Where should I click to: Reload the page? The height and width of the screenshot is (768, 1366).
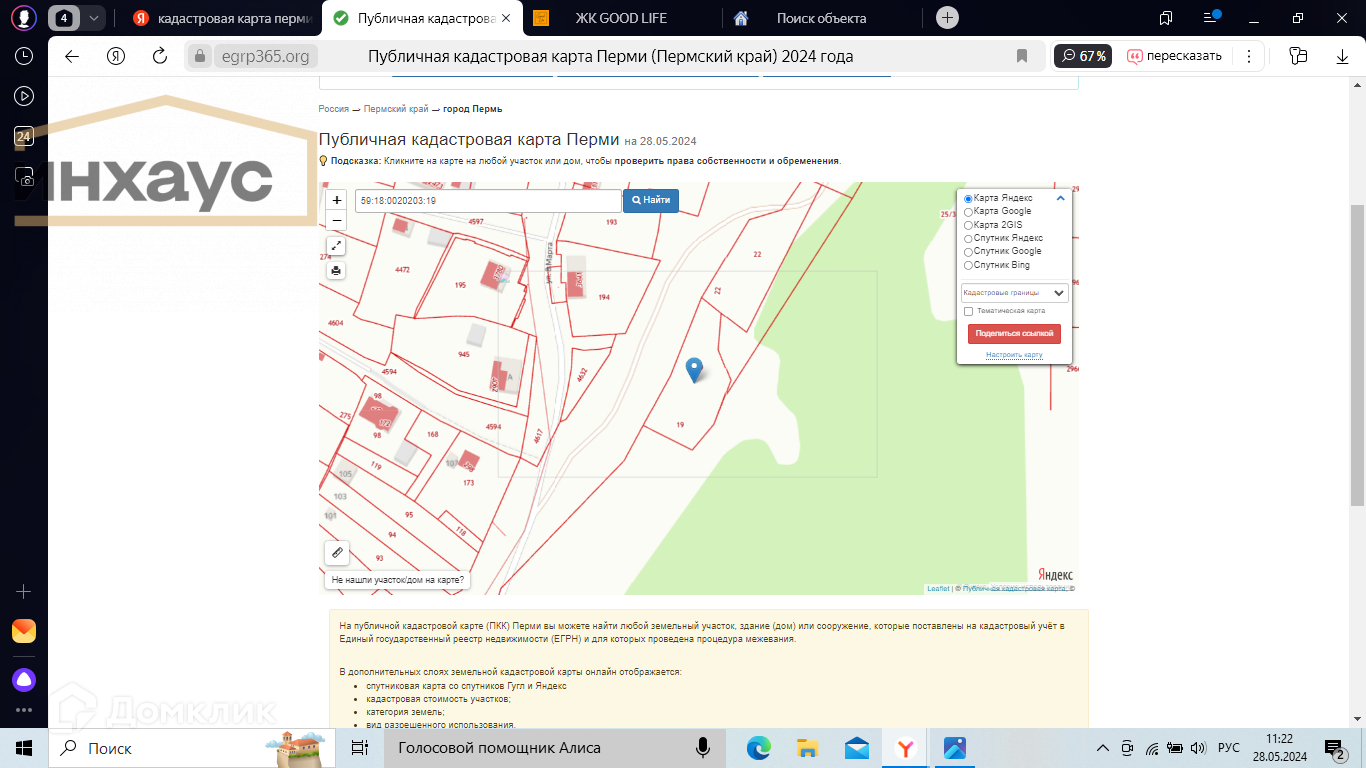point(159,56)
